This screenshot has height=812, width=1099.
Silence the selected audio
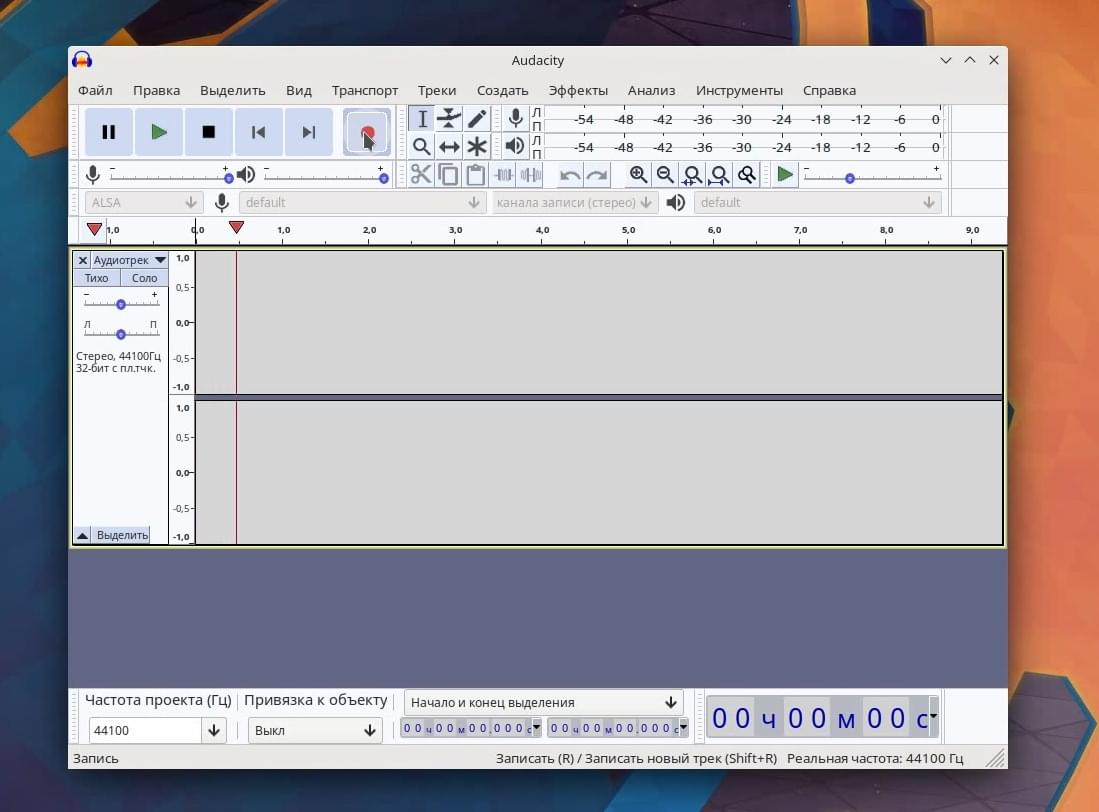tap(531, 174)
